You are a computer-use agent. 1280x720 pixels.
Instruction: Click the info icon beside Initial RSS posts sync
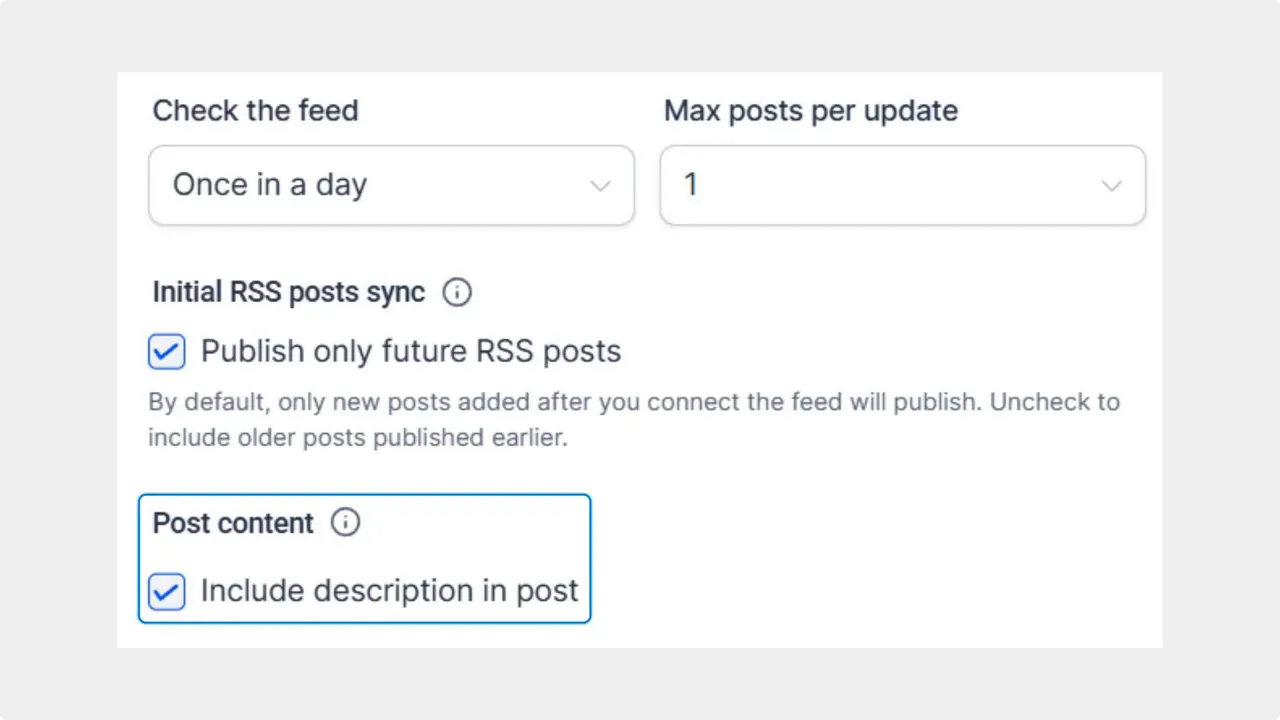457,292
